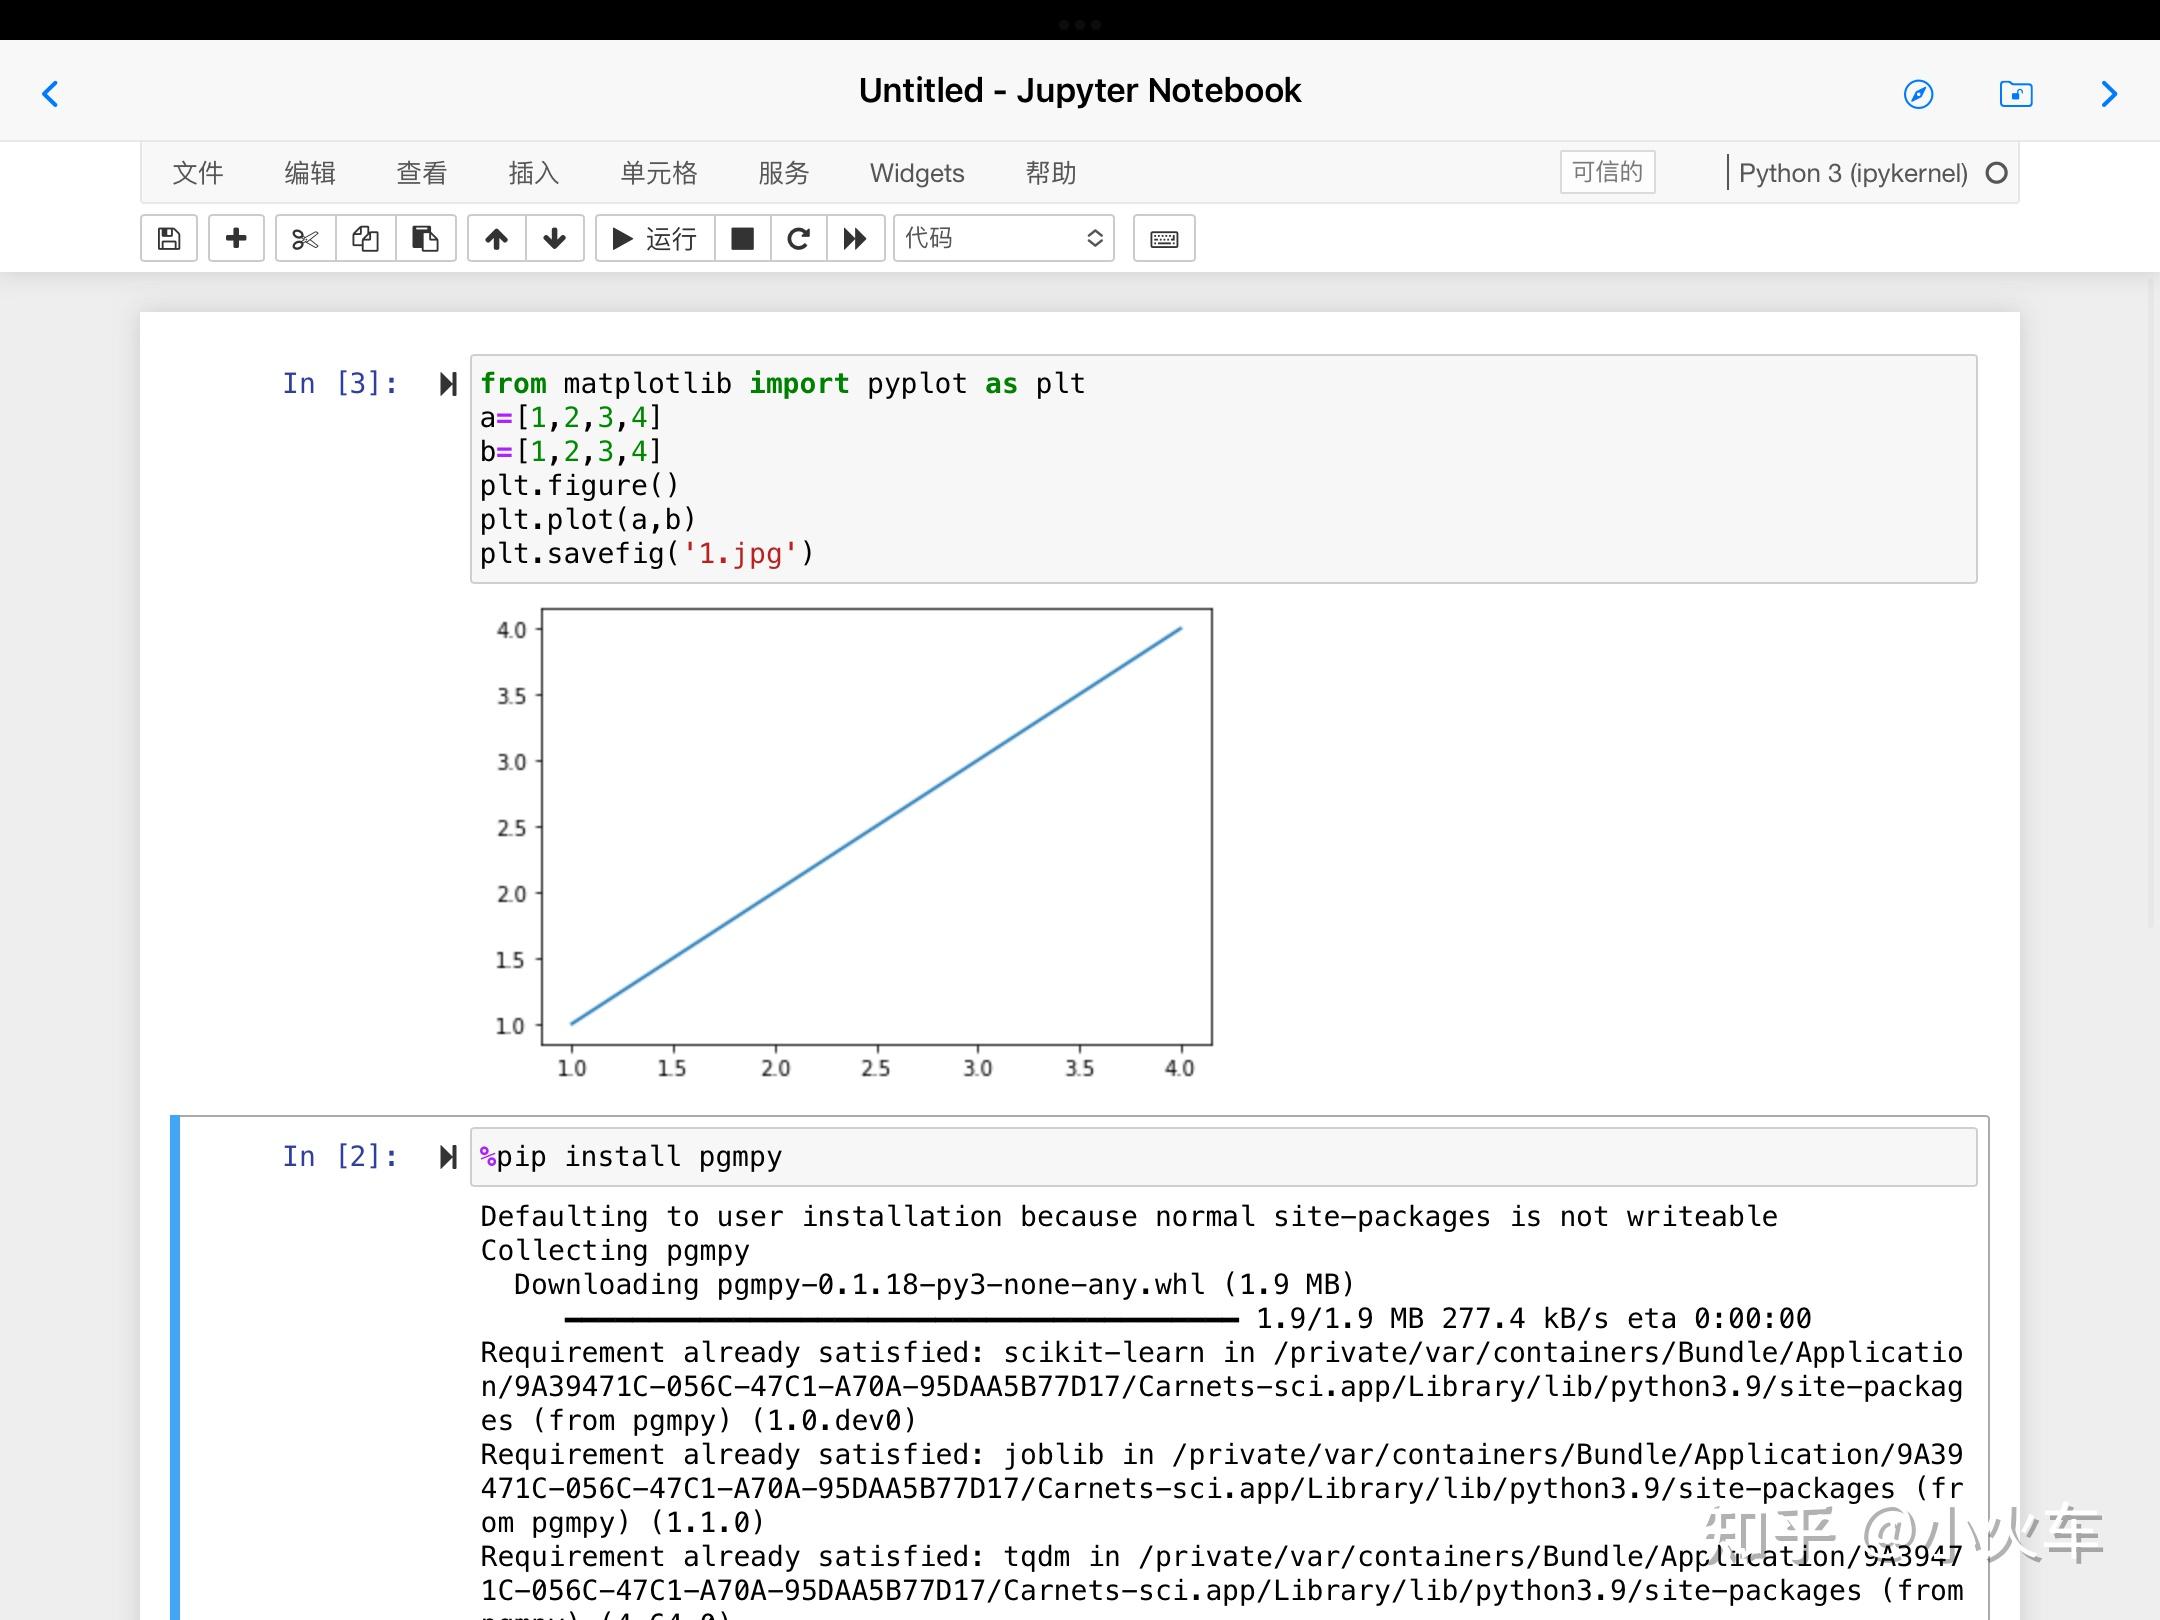Viewport: 2160px width, 1620px height.
Task: Restart and run all fast-forward icon
Action: (855, 238)
